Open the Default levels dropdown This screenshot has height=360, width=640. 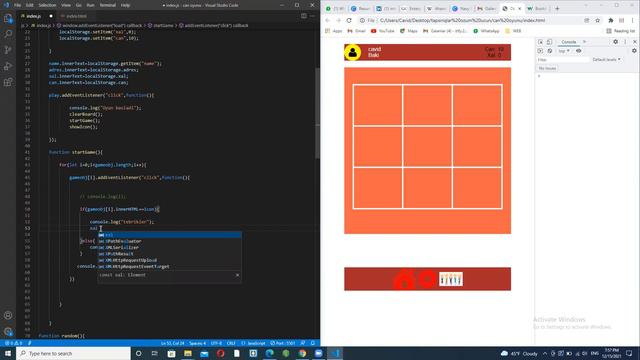point(607,60)
